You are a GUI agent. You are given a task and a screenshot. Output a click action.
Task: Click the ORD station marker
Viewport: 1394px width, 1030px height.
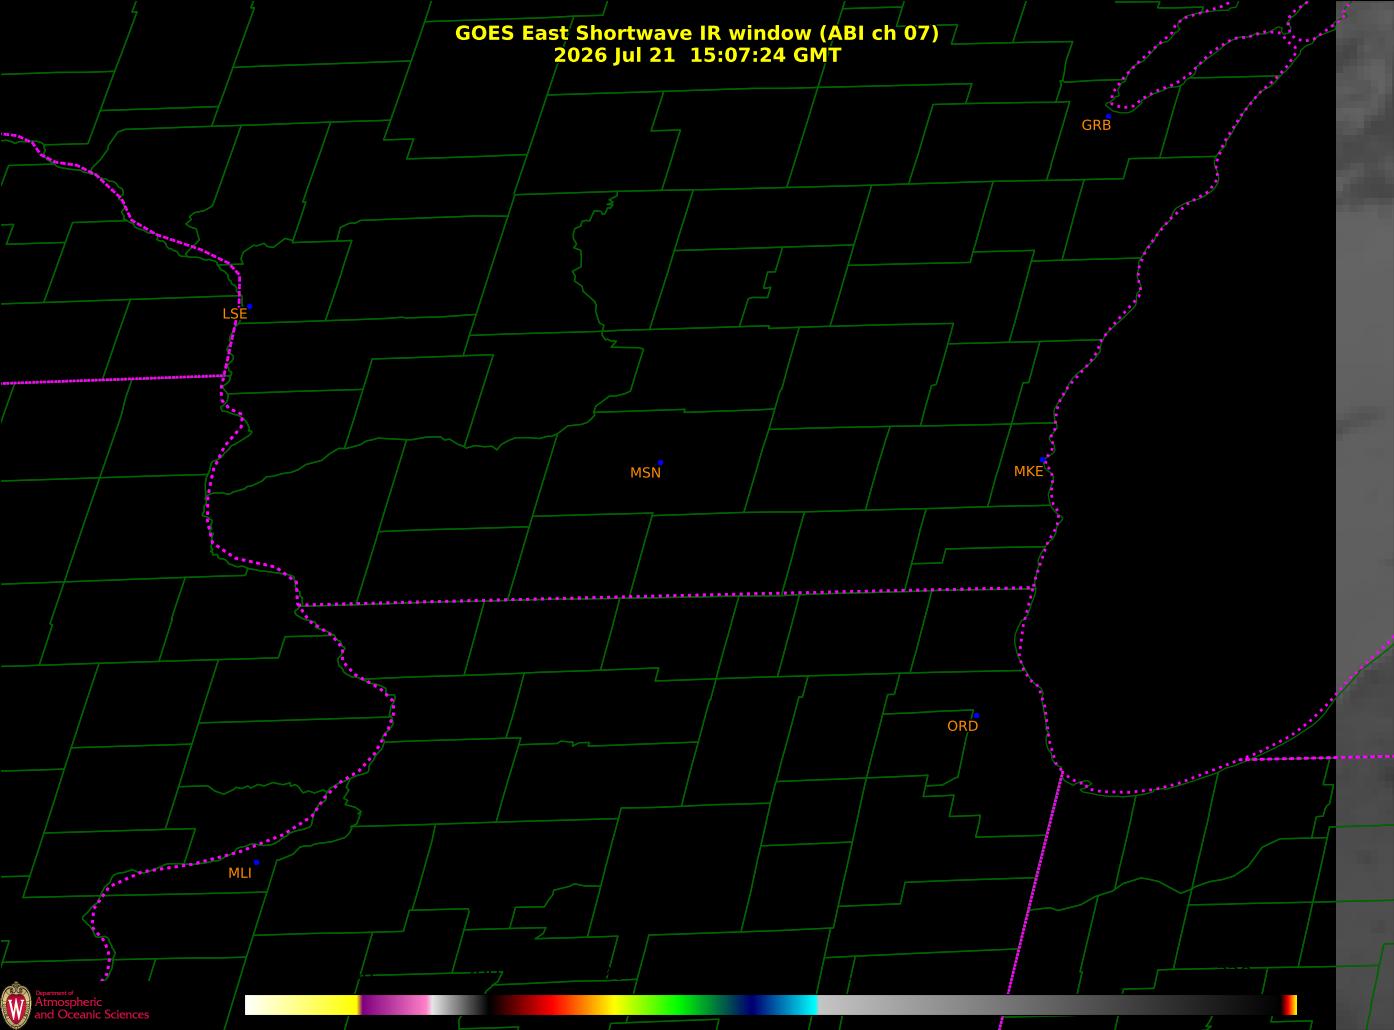(x=976, y=716)
